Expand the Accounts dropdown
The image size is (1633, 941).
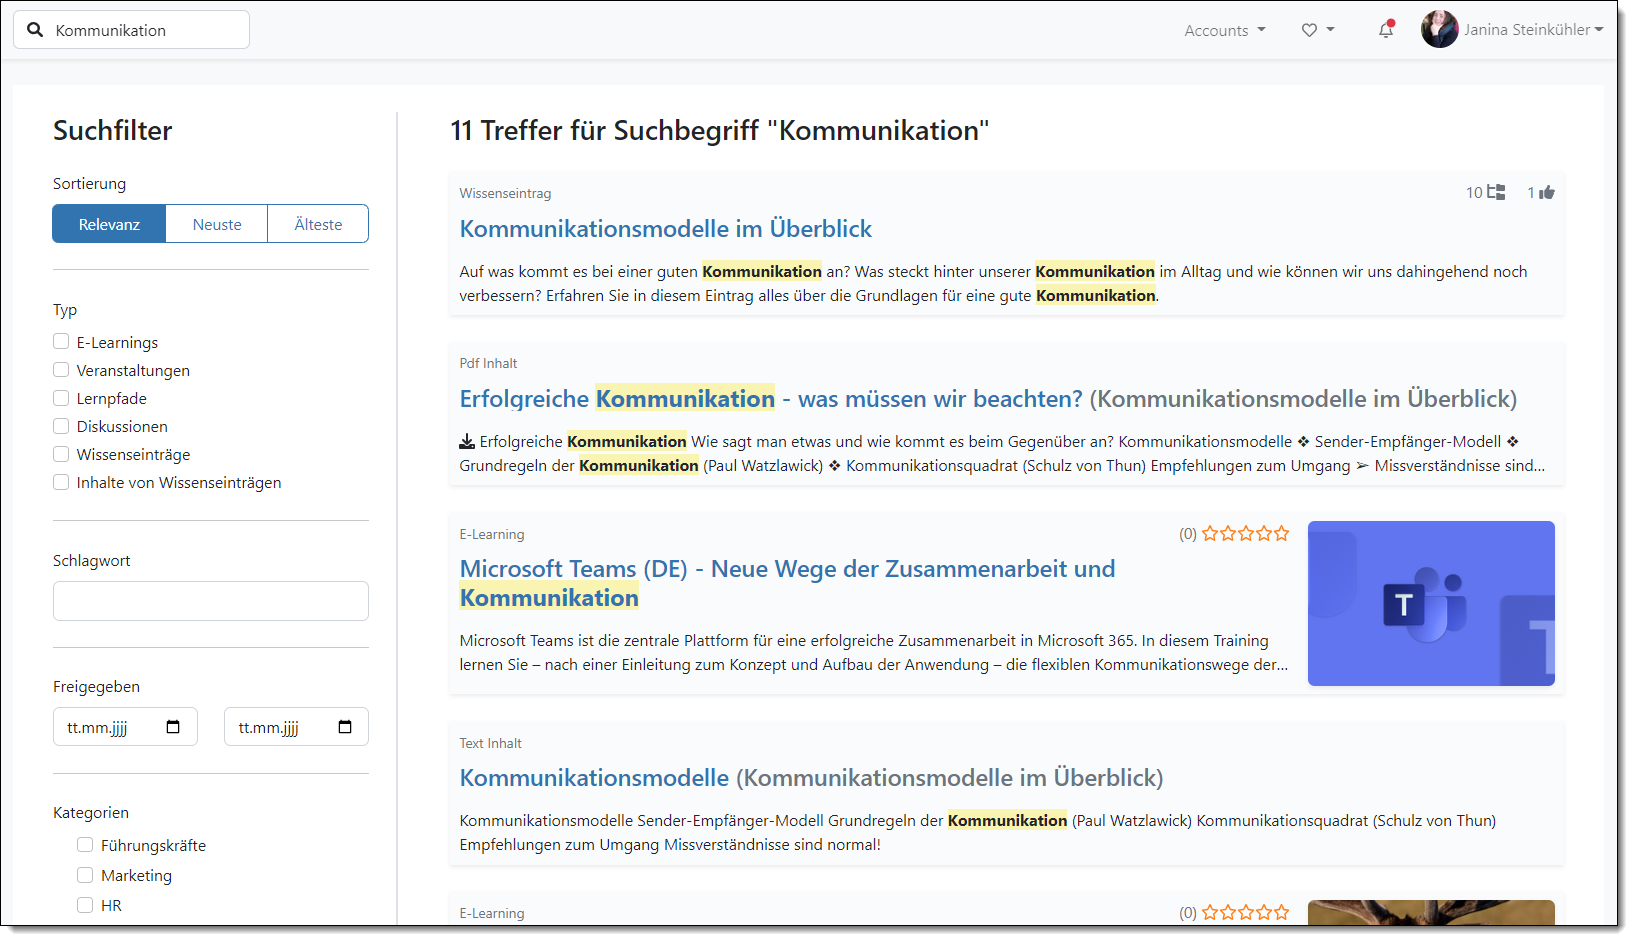(1224, 30)
